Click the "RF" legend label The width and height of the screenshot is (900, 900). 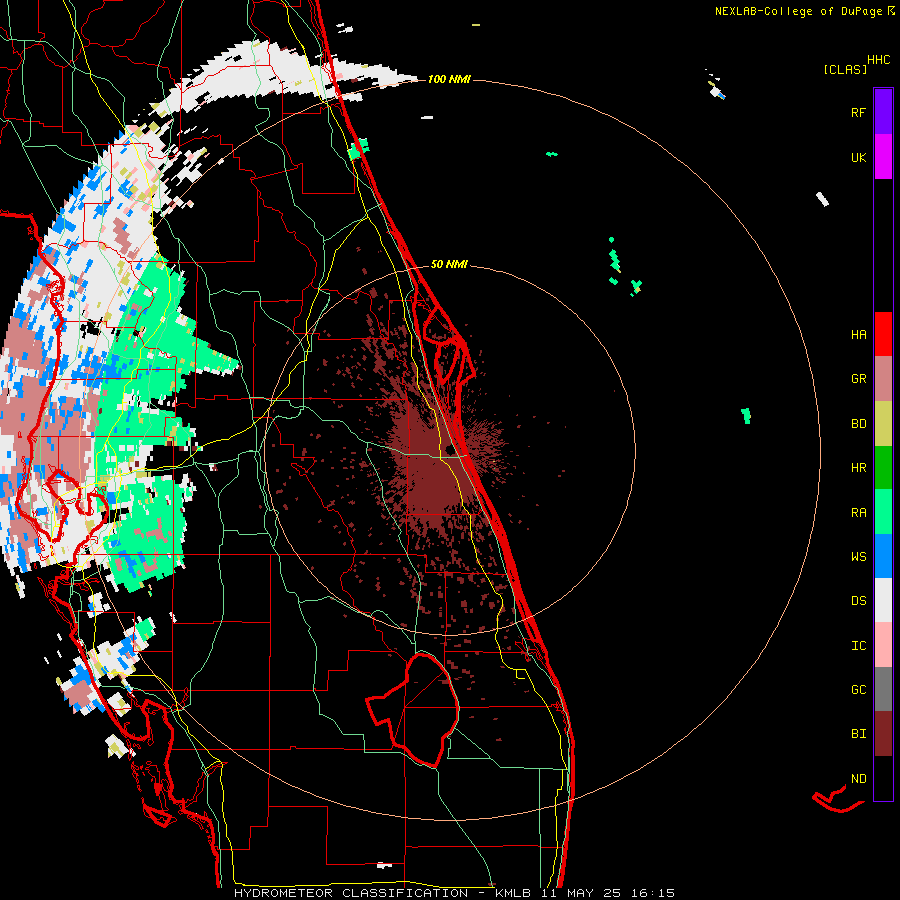(858, 112)
